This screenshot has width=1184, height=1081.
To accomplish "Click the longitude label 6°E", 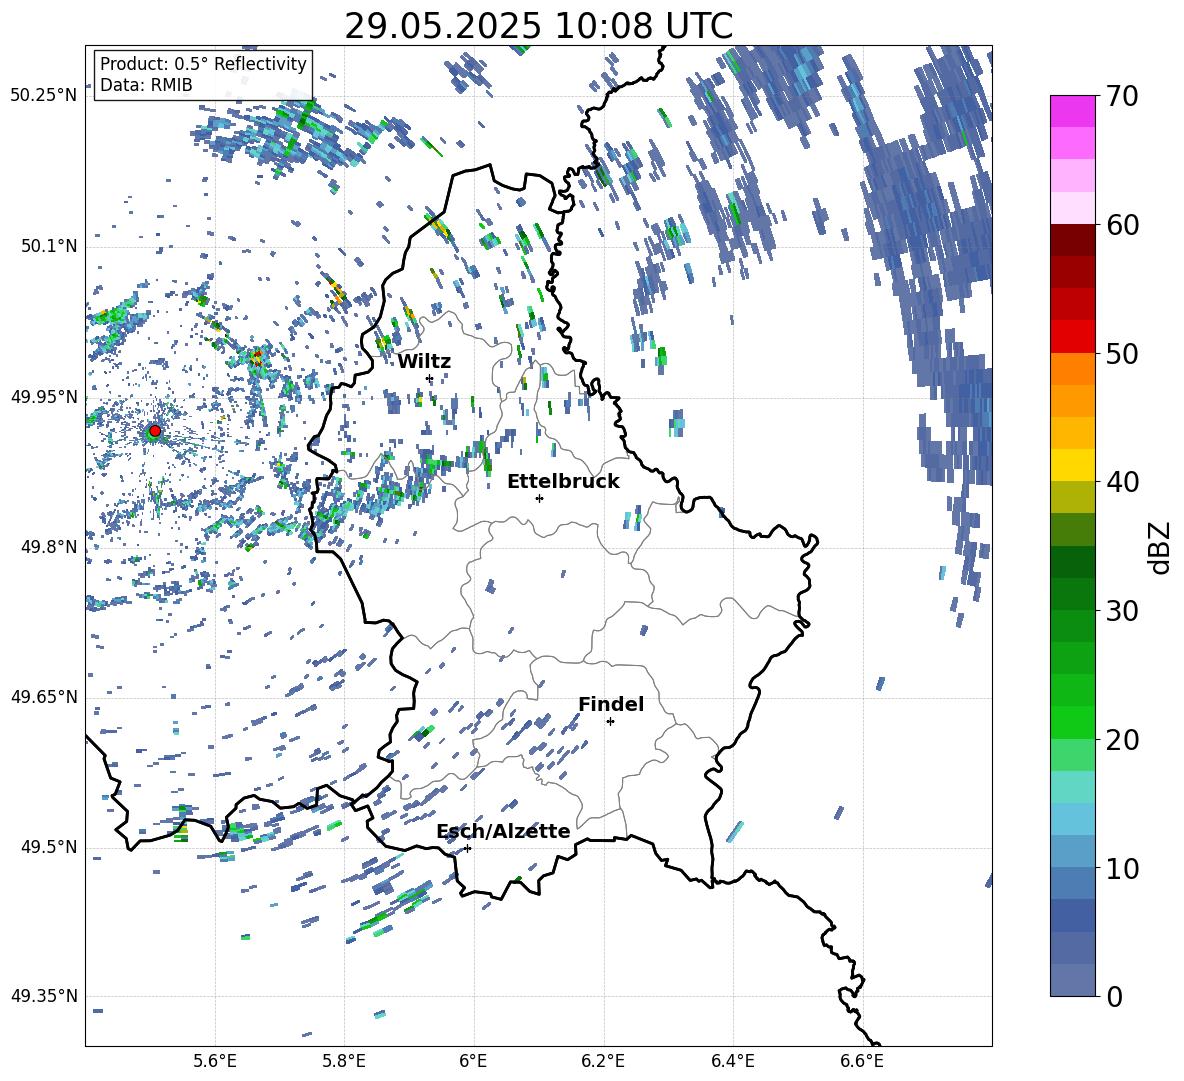I will click(473, 1061).
